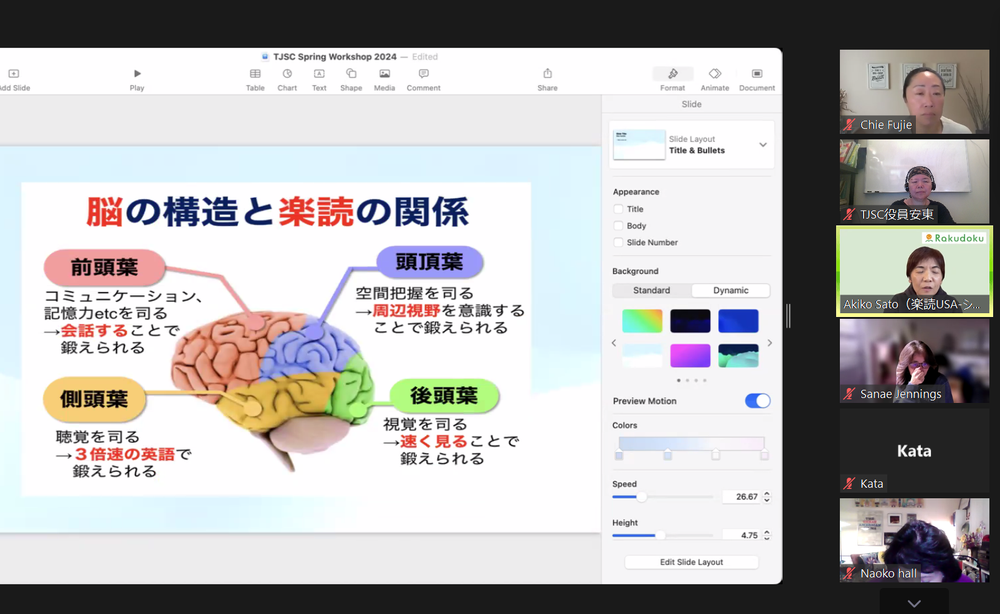This screenshot has width=1000, height=614.
Task: Start the slideshow with Play
Action: click(137, 74)
